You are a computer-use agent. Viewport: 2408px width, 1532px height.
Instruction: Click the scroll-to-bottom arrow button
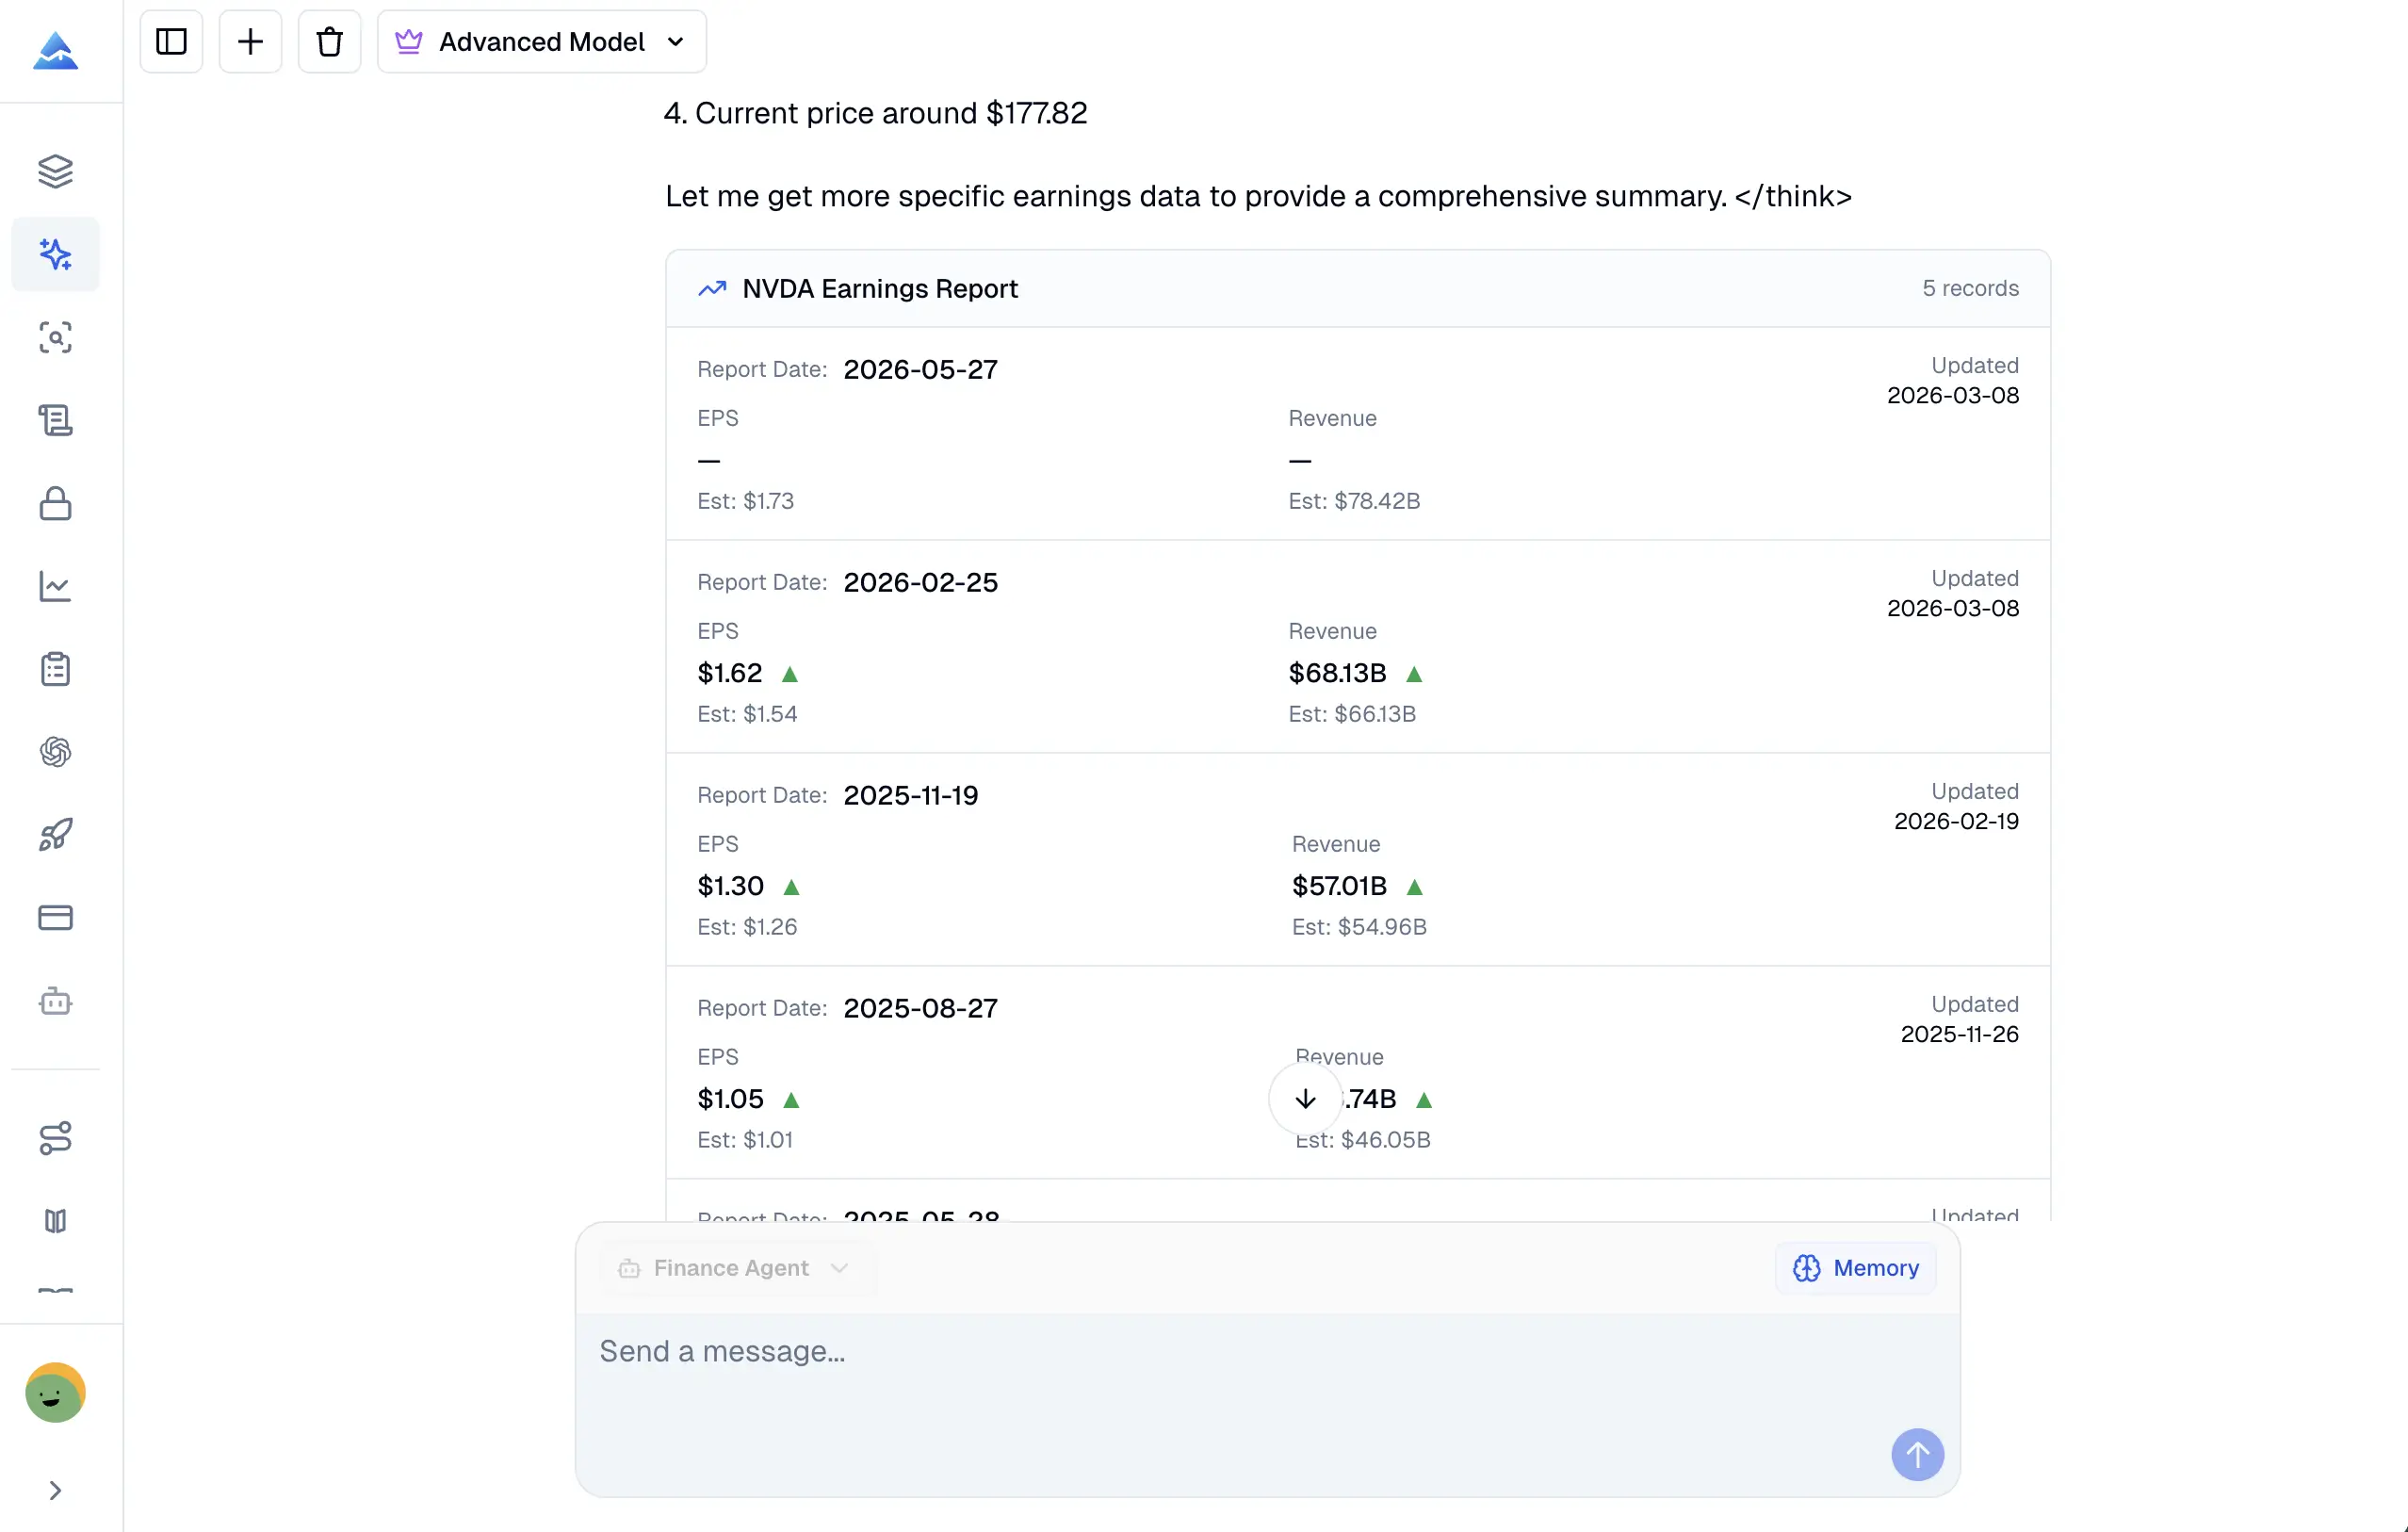coord(1304,1099)
